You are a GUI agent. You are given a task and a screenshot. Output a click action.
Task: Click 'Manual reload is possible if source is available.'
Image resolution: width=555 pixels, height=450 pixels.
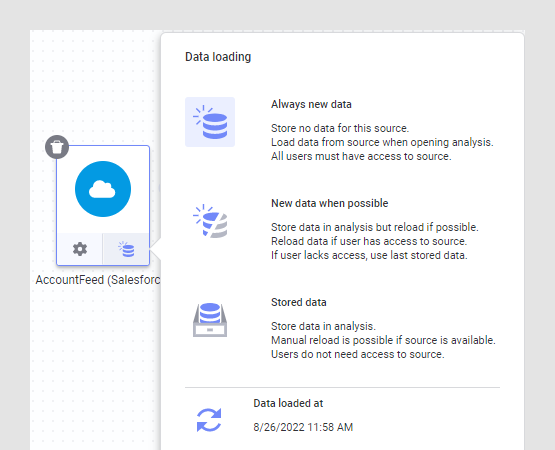[x=383, y=340]
